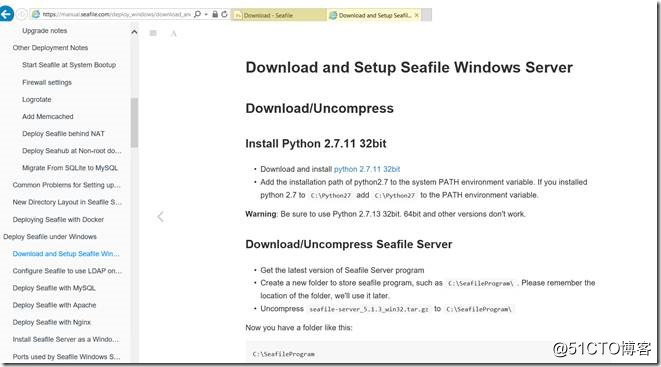The image size is (661, 367).
Task: Click 'Now you have a folder like this:' text
Action: point(298,327)
